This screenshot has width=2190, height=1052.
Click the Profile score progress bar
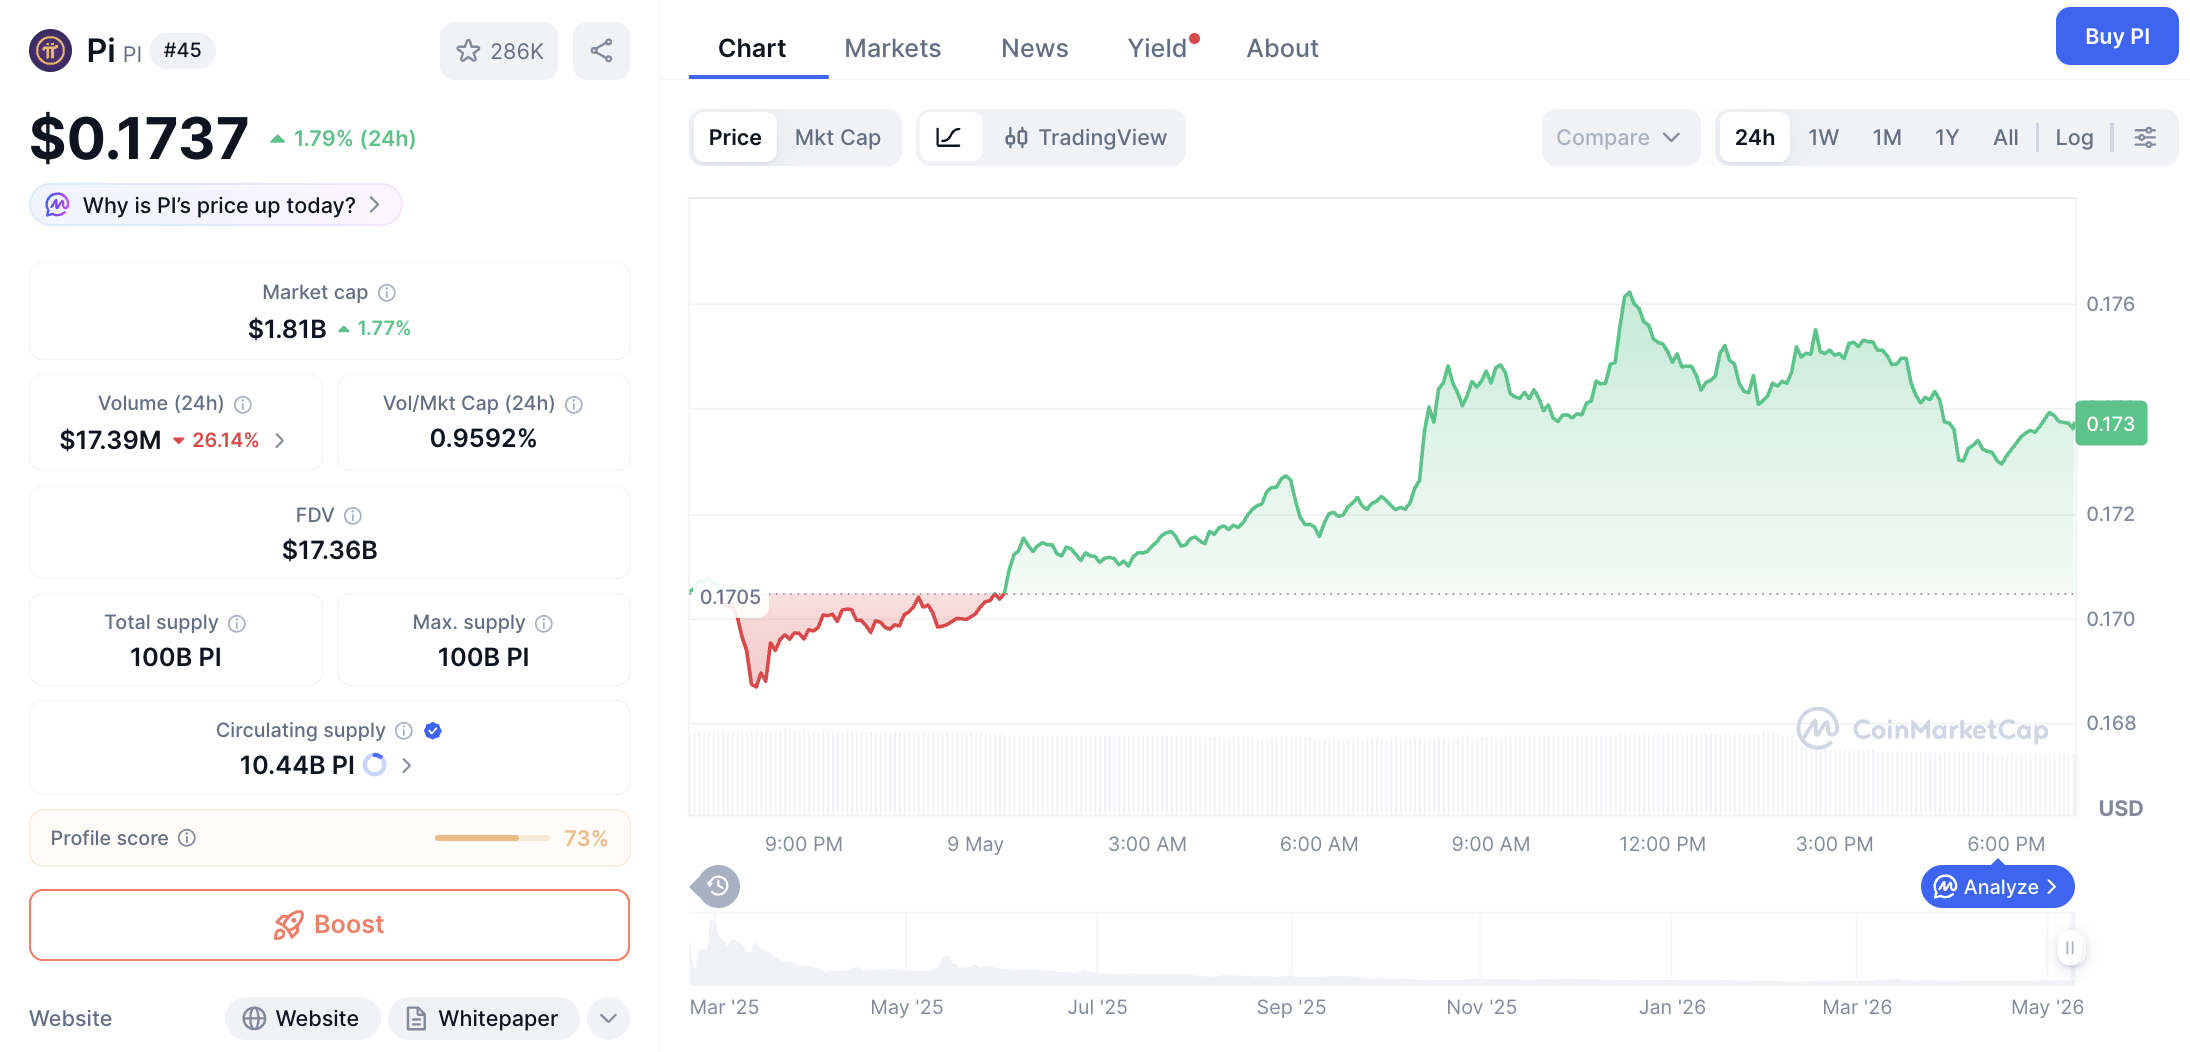pyautogui.click(x=491, y=838)
